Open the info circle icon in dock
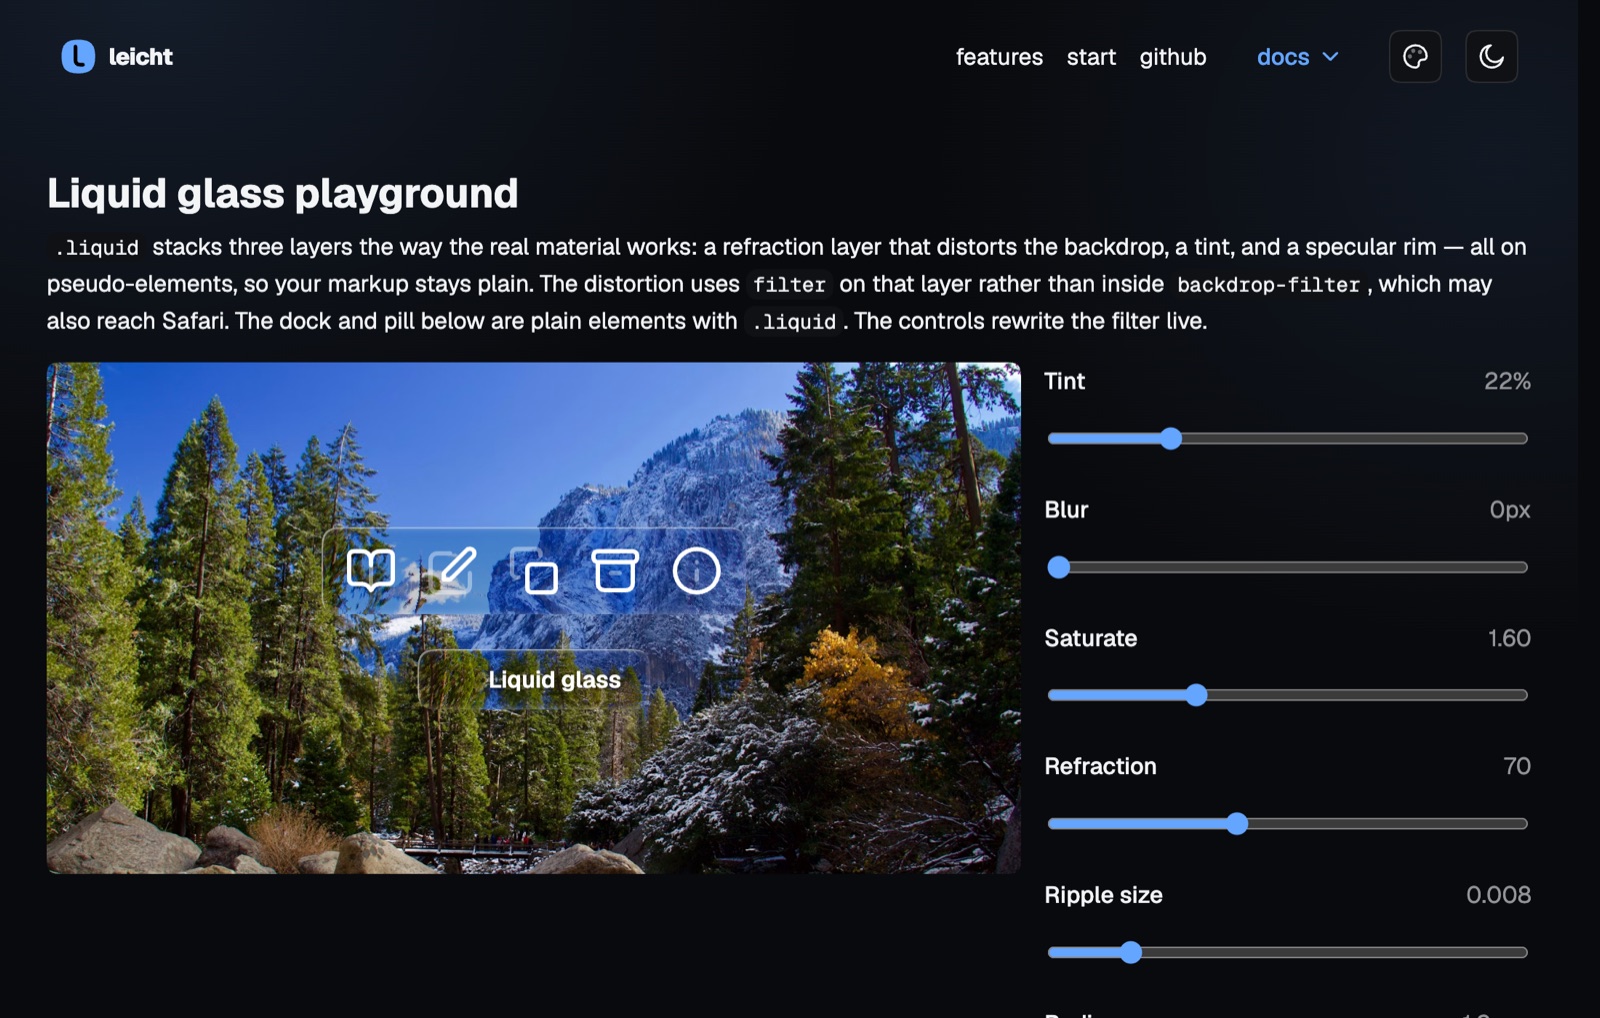 coord(696,571)
